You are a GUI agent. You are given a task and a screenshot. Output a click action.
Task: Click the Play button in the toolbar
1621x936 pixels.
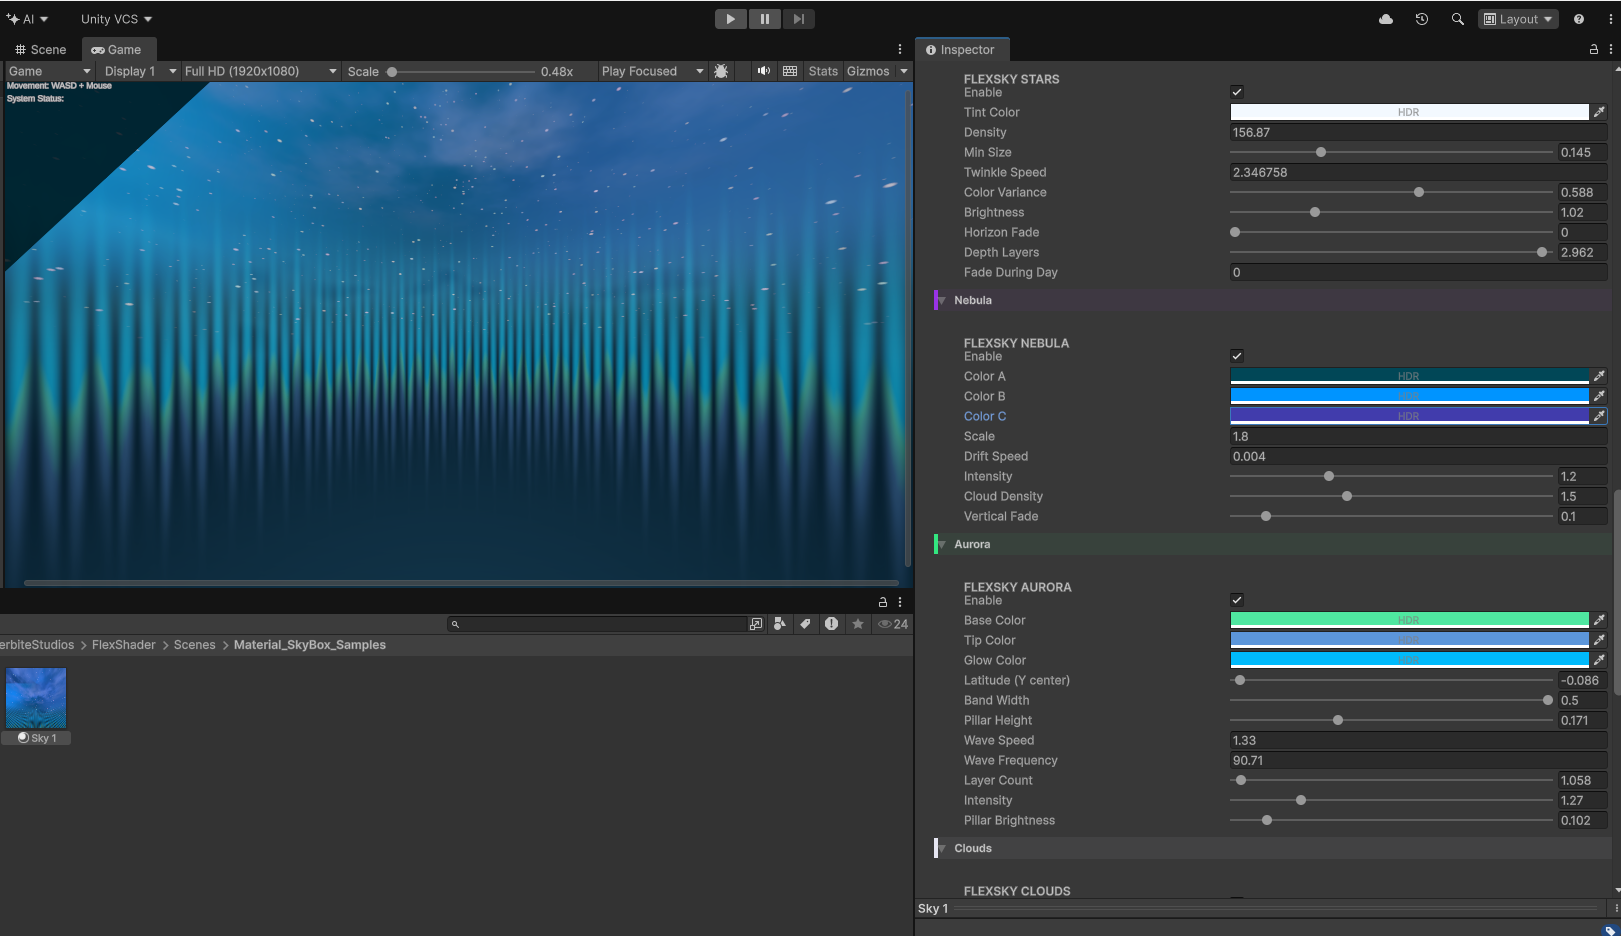[x=730, y=19]
